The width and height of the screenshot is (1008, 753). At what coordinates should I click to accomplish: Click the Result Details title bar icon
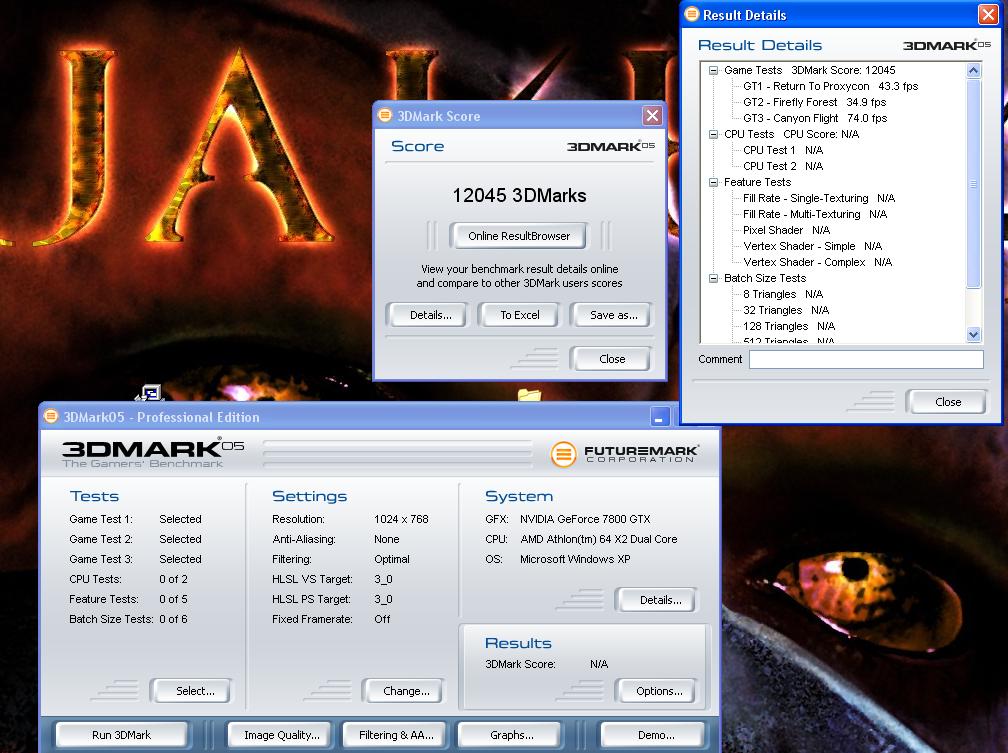[692, 14]
